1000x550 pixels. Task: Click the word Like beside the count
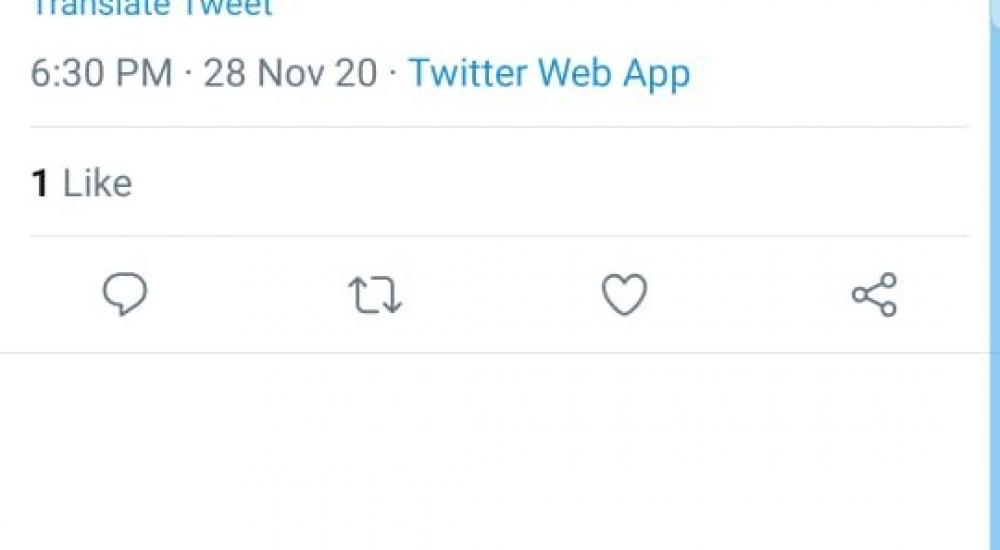(x=97, y=183)
